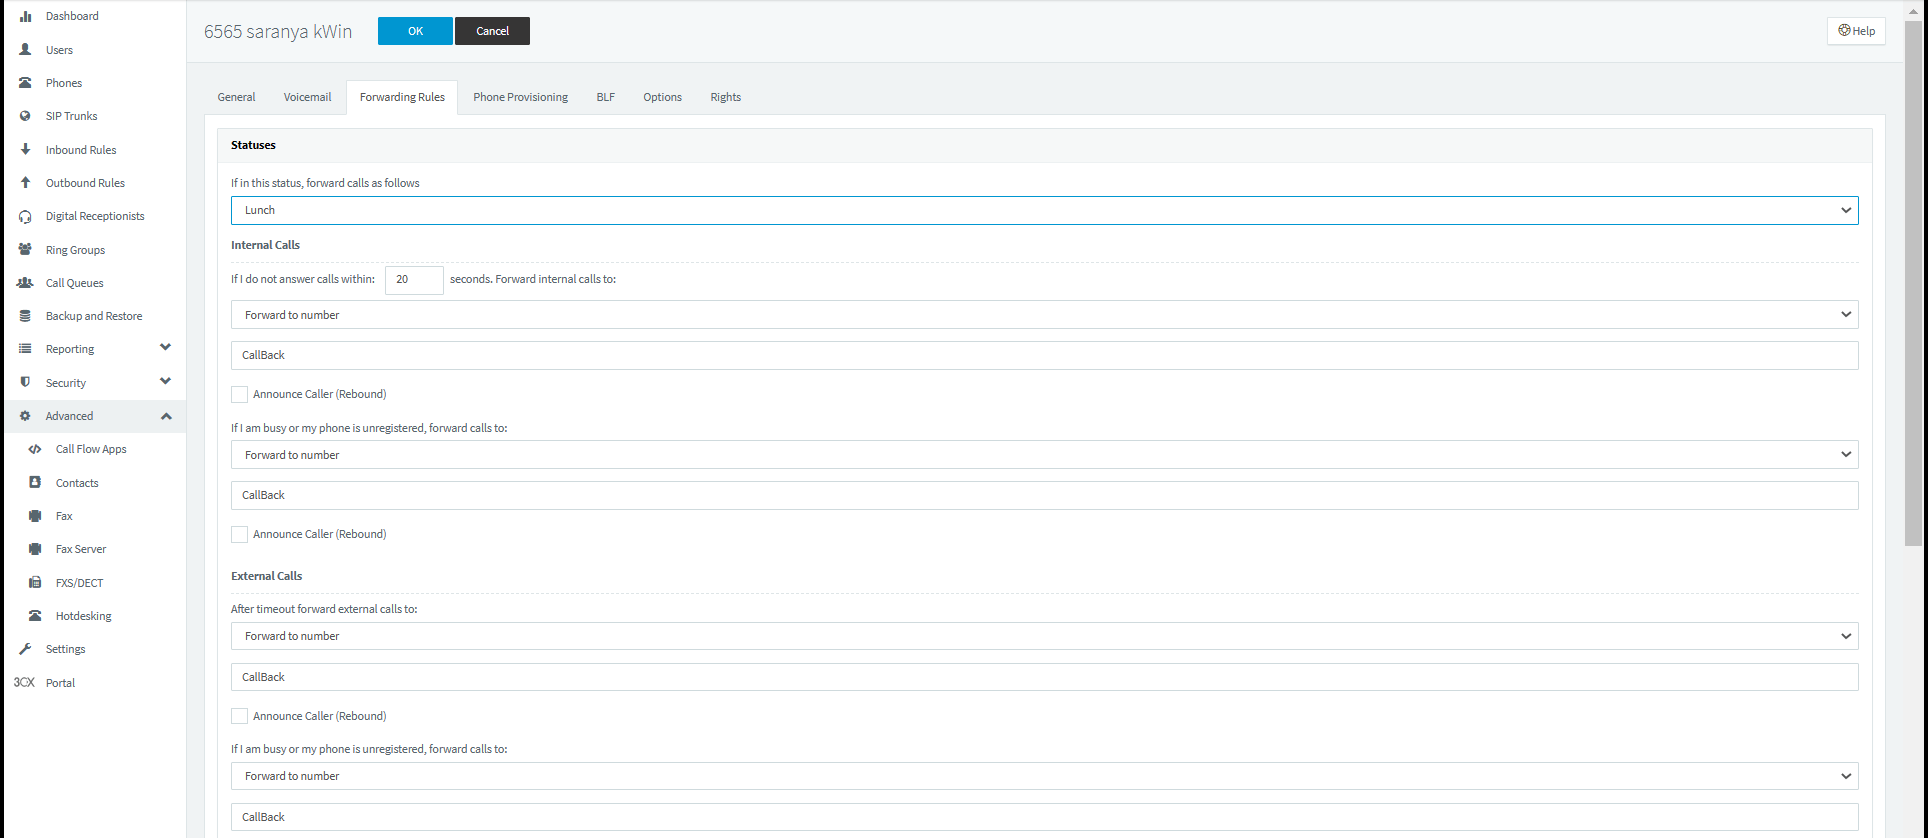The image size is (1928, 838).
Task: Click the Dashboard bar chart icon
Action: pos(26,16)
